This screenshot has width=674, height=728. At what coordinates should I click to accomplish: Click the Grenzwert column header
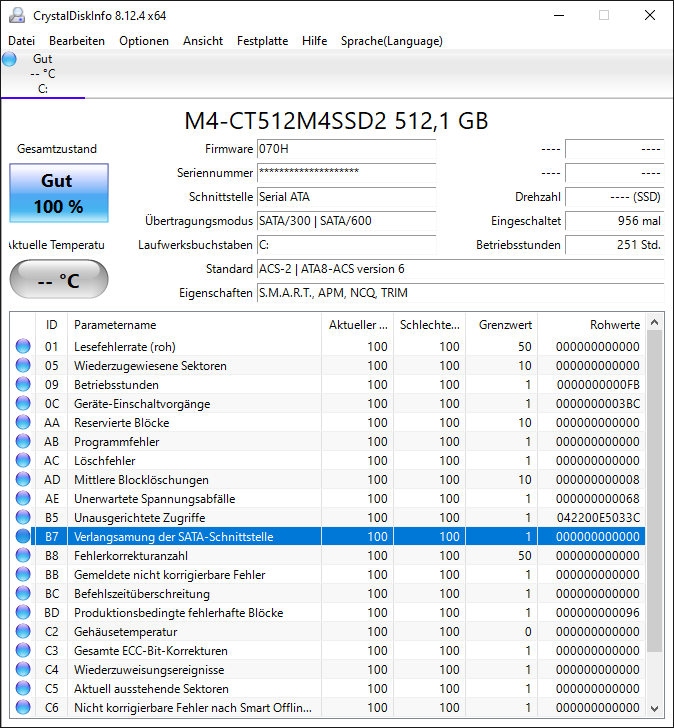click(x=501, y=325)
